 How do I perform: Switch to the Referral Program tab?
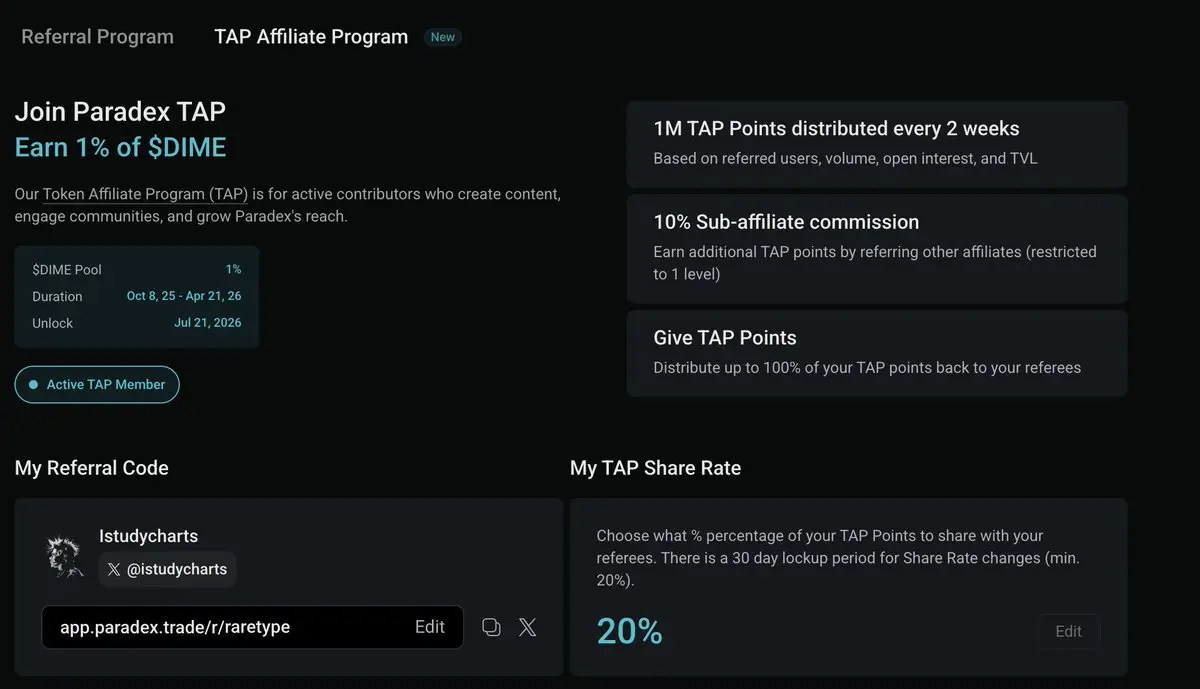pyautogui.click(x=97, y=37)
